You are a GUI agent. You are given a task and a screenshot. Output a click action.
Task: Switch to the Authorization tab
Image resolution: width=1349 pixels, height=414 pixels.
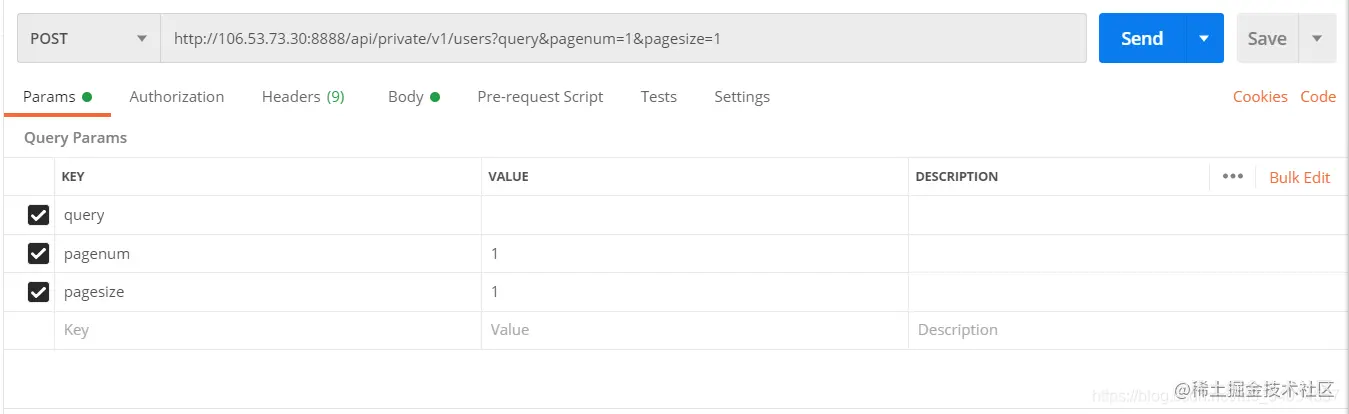[177, 97]
